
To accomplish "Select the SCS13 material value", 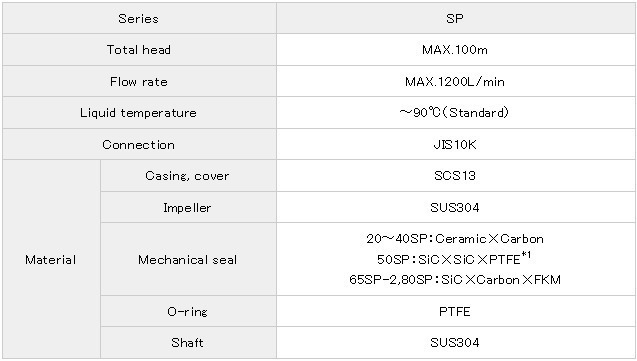I will click(455, 176).
